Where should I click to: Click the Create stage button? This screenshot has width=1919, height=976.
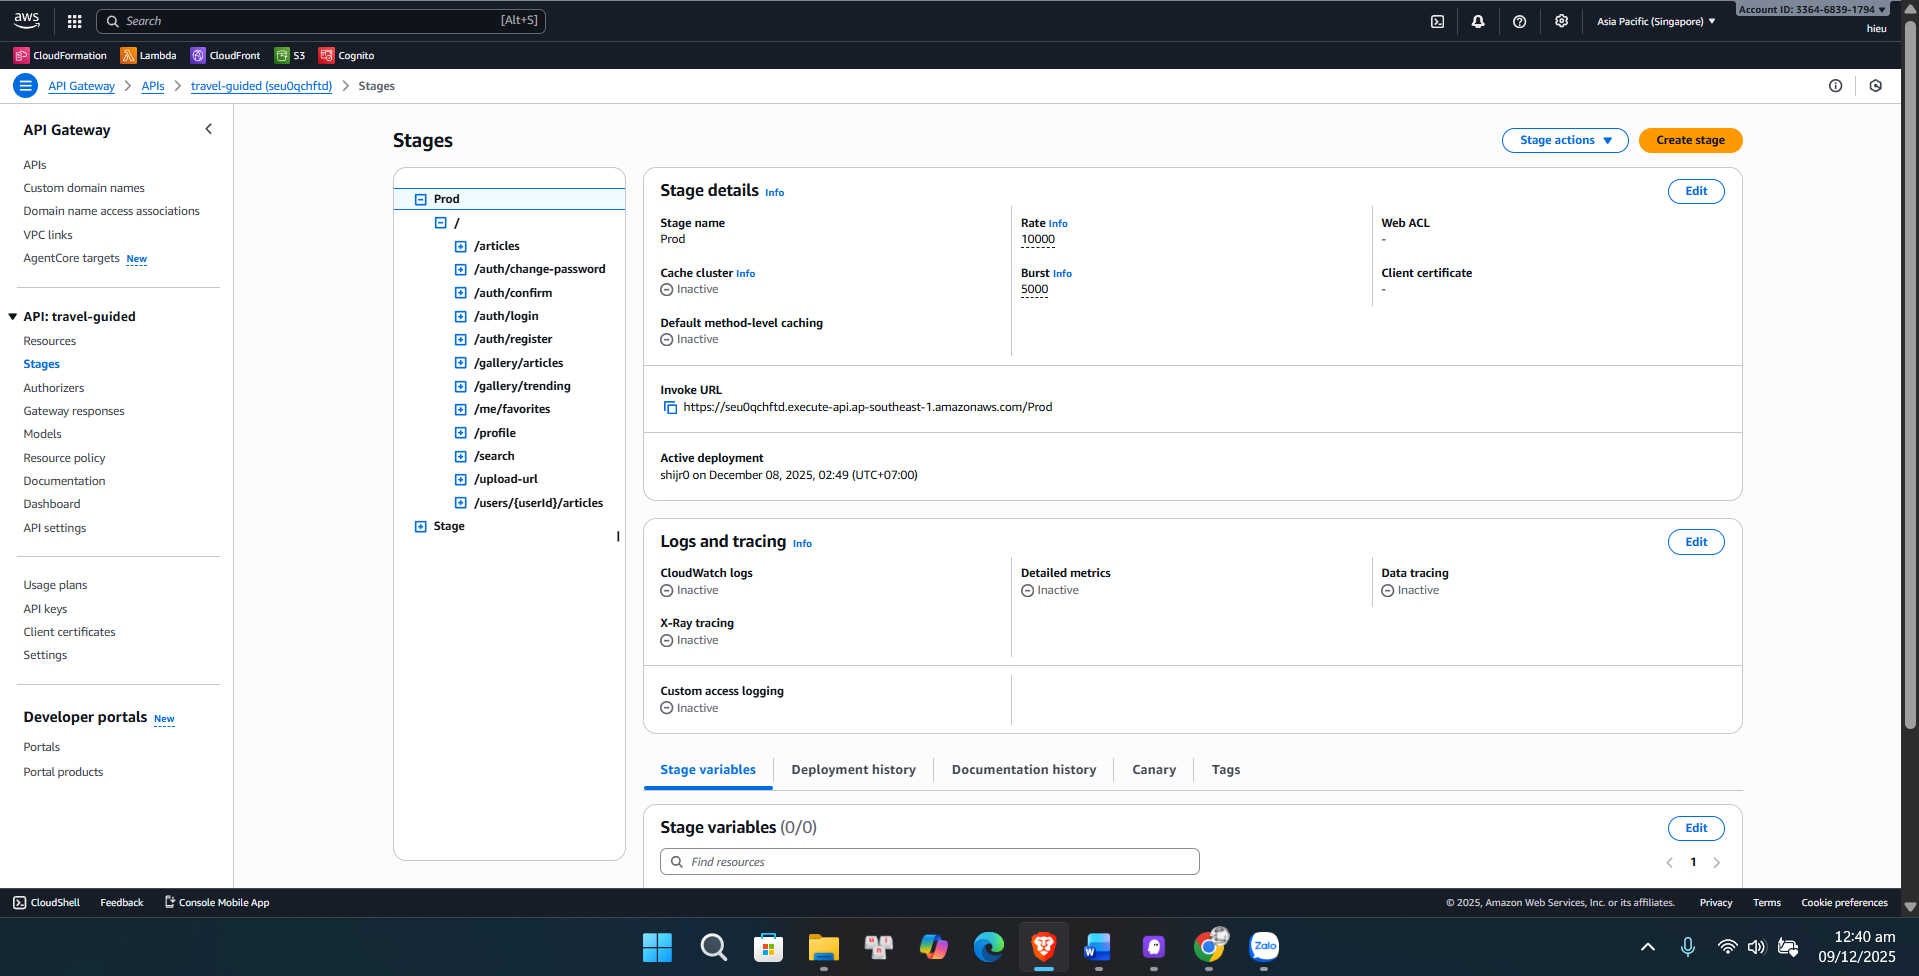(1689, 140)
